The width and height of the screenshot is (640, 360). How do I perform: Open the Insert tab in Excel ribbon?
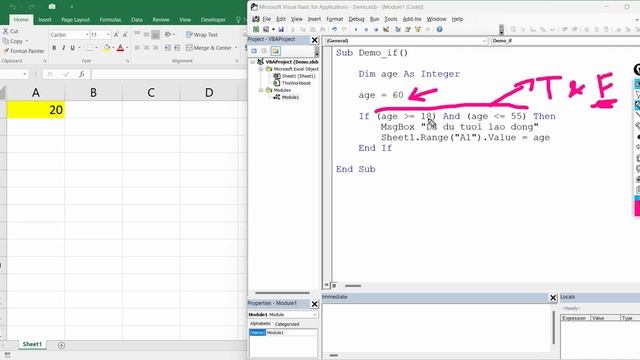pyautogui.click(x=45, y=20)
